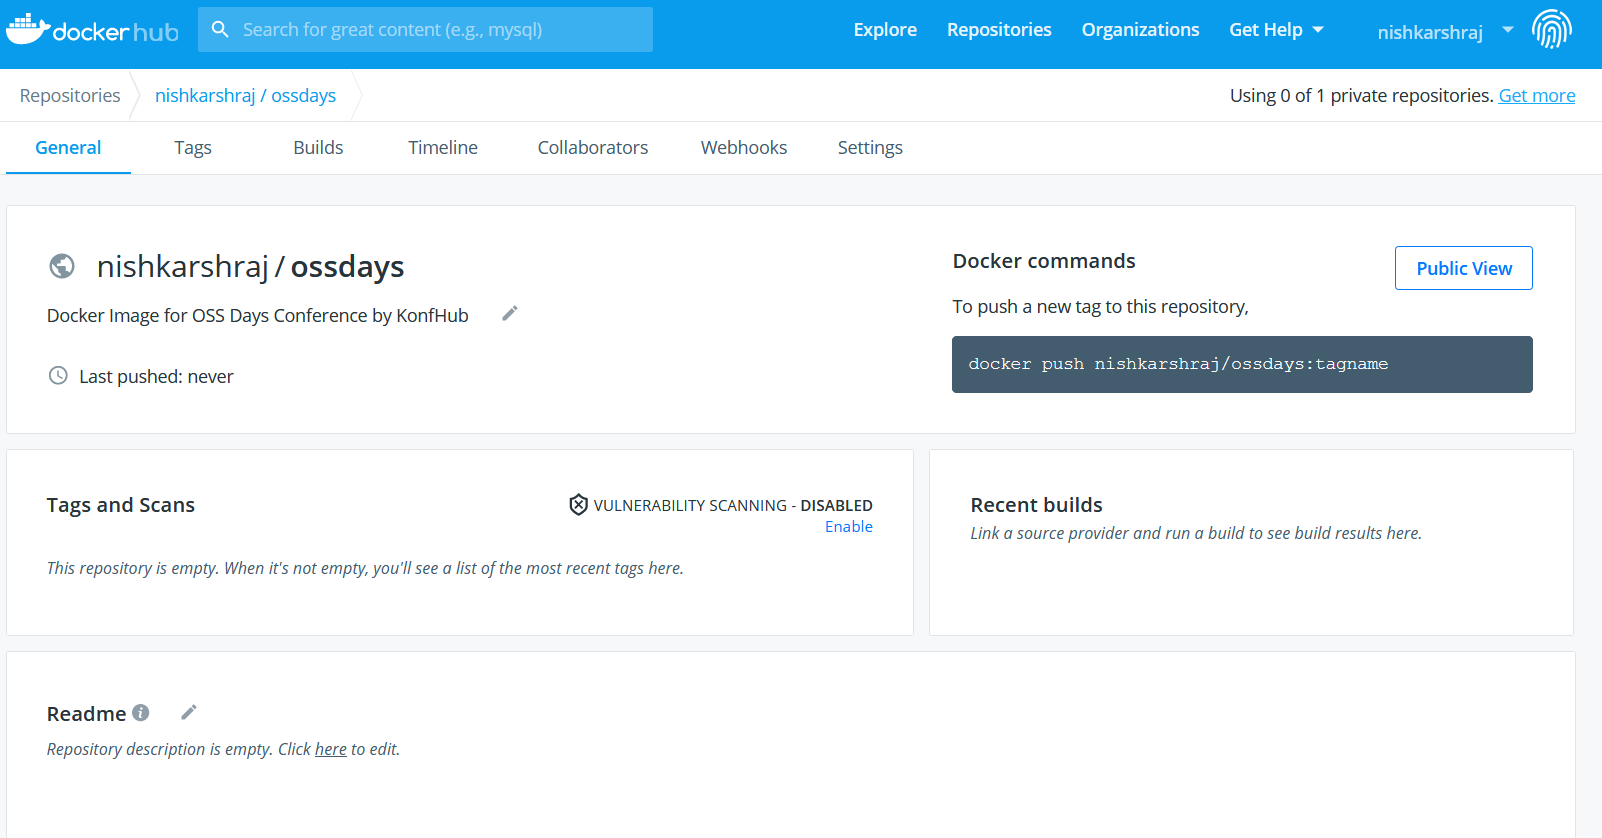Click 'VULNERABILITY SCANNING - DISABLED' label
This screenshot has height=838, width=1602.
tap(733, 506)
